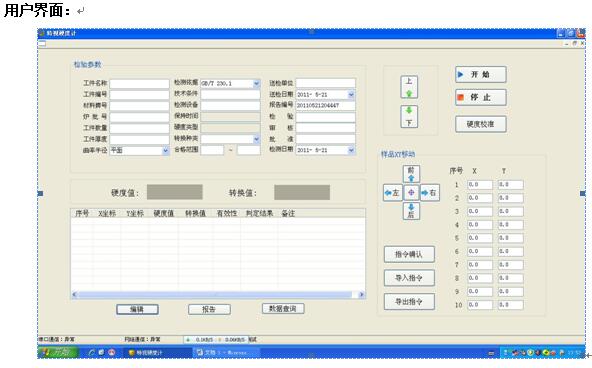Image resolution: width=592 pixels, height=368 pixels.
Task: Move sample forward with 前 arrow
Action: coord(411,174)
